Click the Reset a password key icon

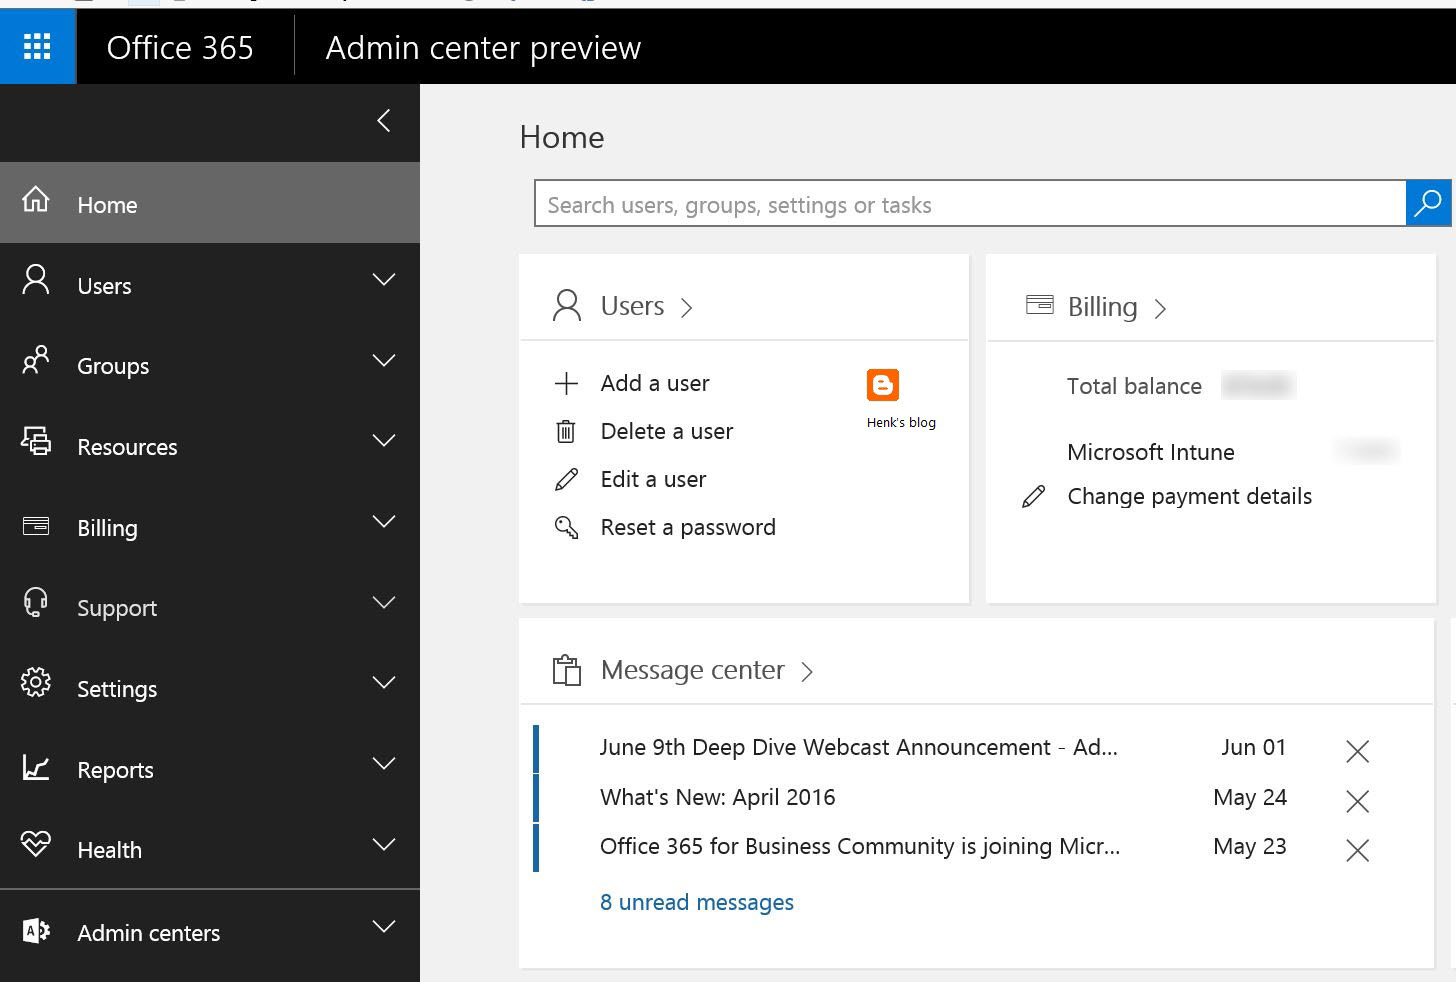[x=566, y=527]
